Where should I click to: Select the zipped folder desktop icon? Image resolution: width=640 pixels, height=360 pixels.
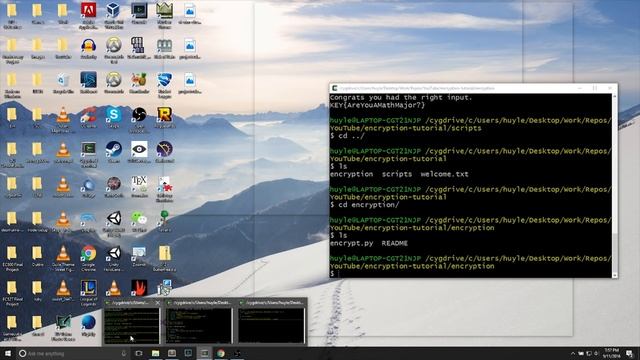pos(164,258)
